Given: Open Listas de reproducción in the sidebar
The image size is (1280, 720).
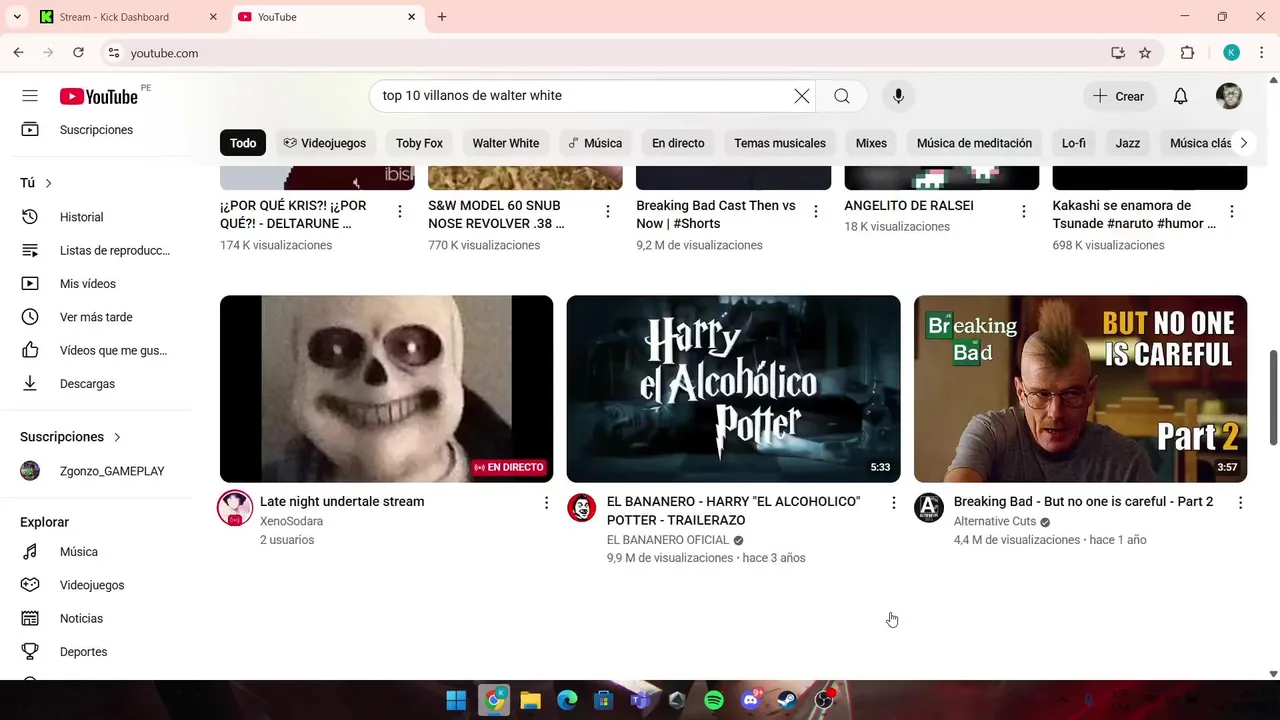Looking at the screenshot, I should pyautogui.click(x=96, y=250).
